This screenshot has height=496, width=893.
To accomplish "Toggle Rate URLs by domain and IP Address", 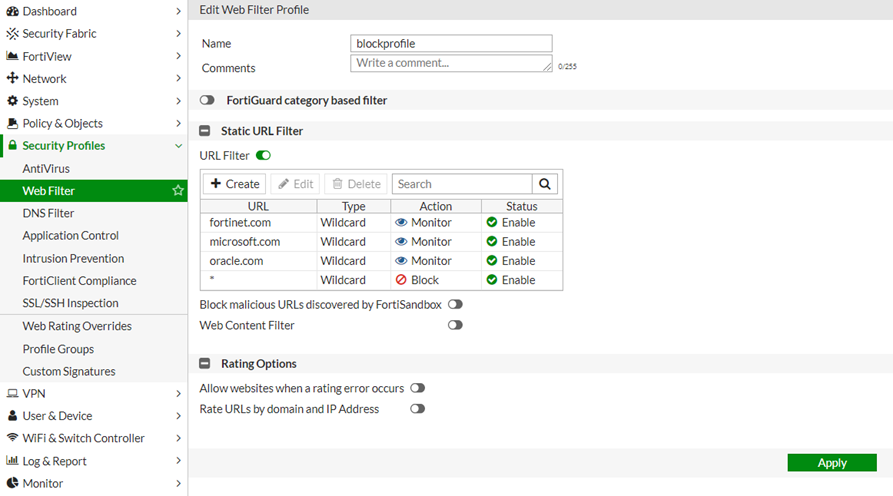I will pyautogui.click(x=417, y=409).
